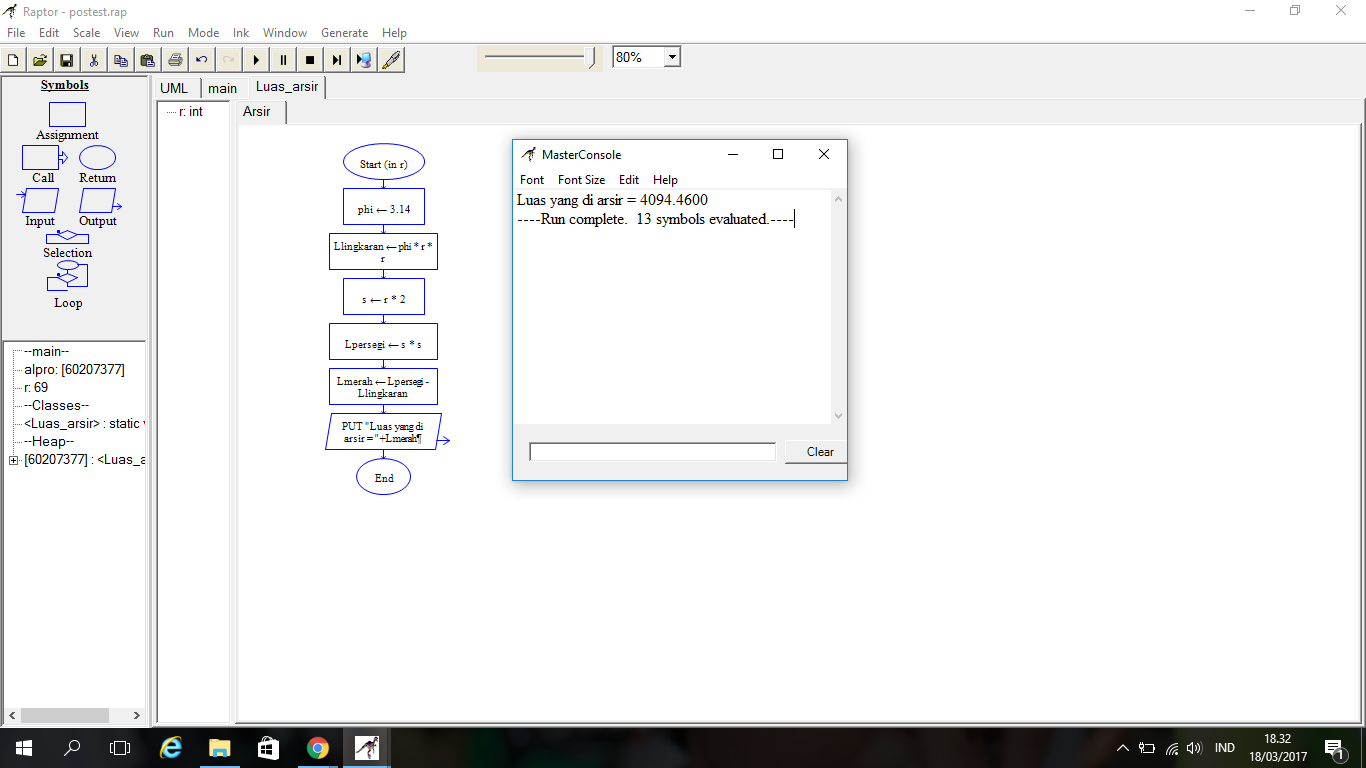Open the zoom percentage dropdown

(x=672, y=56)
